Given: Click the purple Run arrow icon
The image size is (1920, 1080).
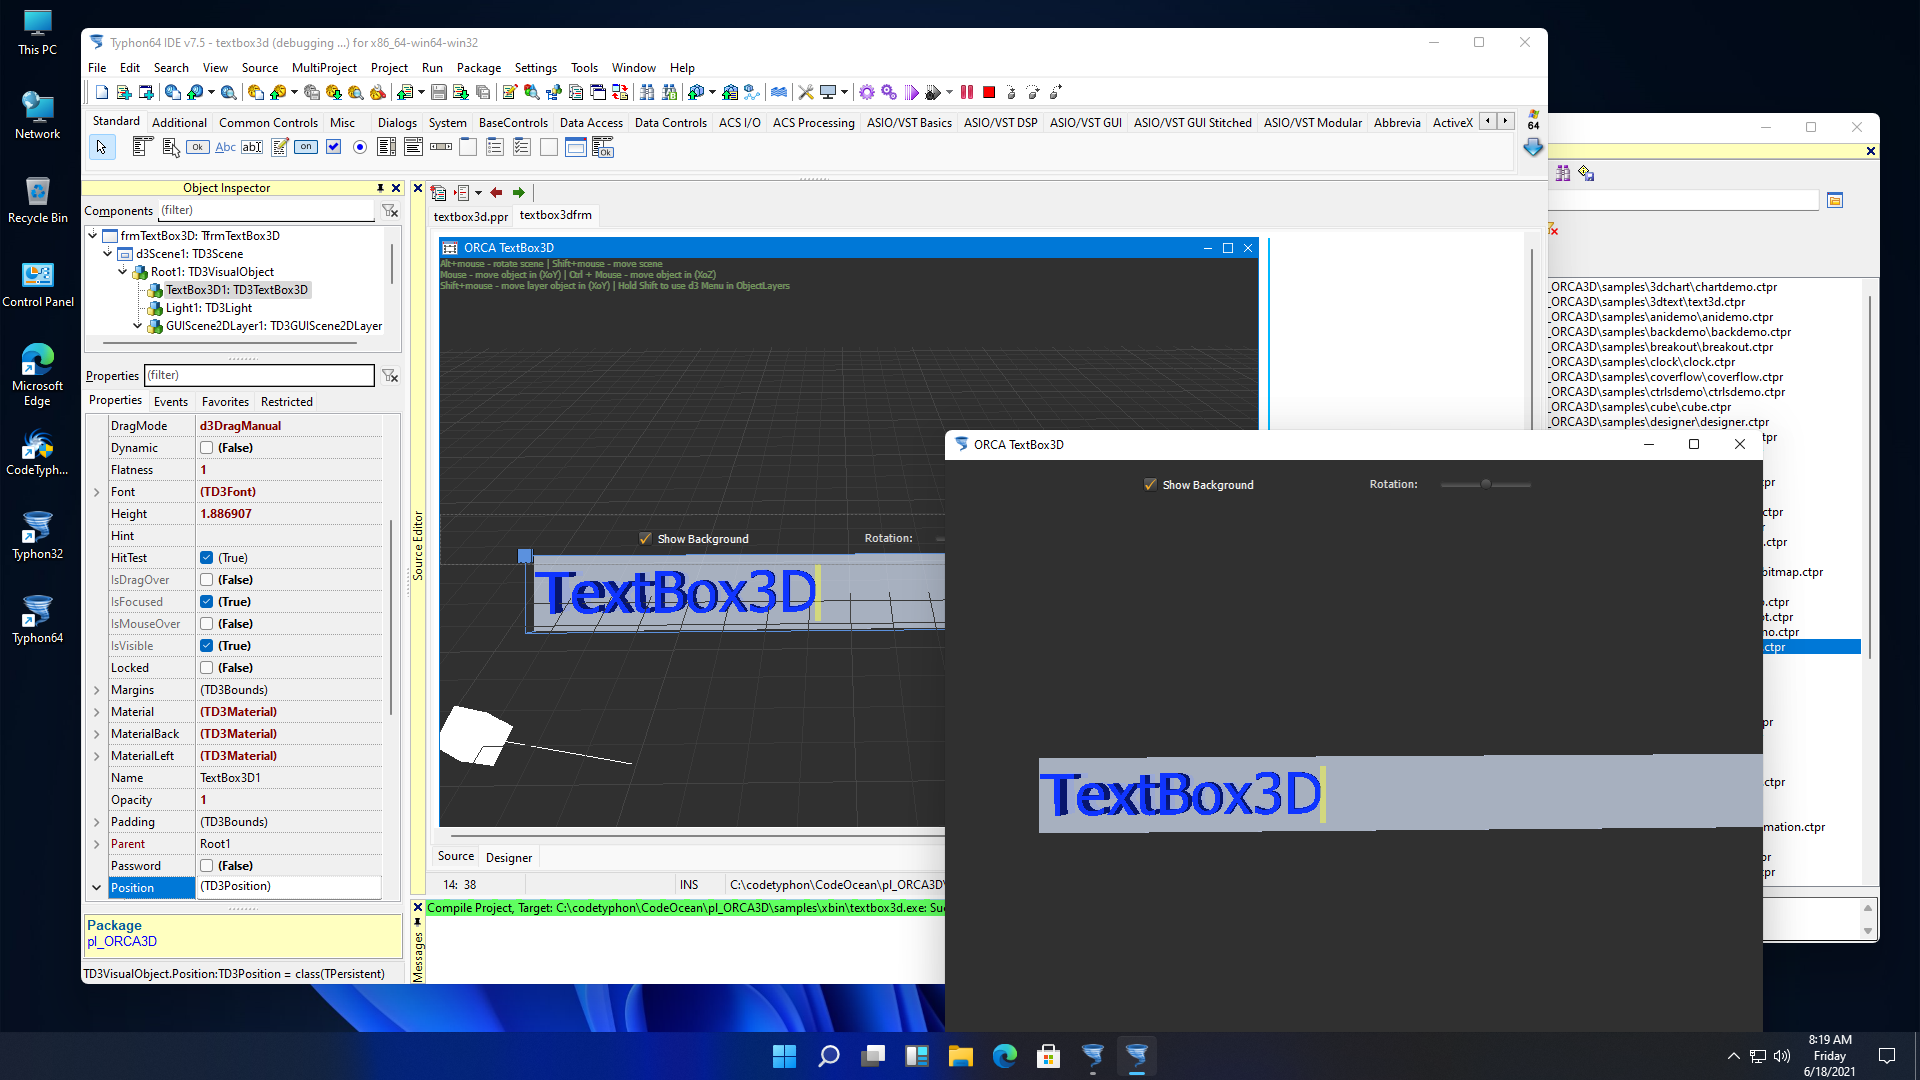Looking at the screenshot, I should tap(911, 93).
